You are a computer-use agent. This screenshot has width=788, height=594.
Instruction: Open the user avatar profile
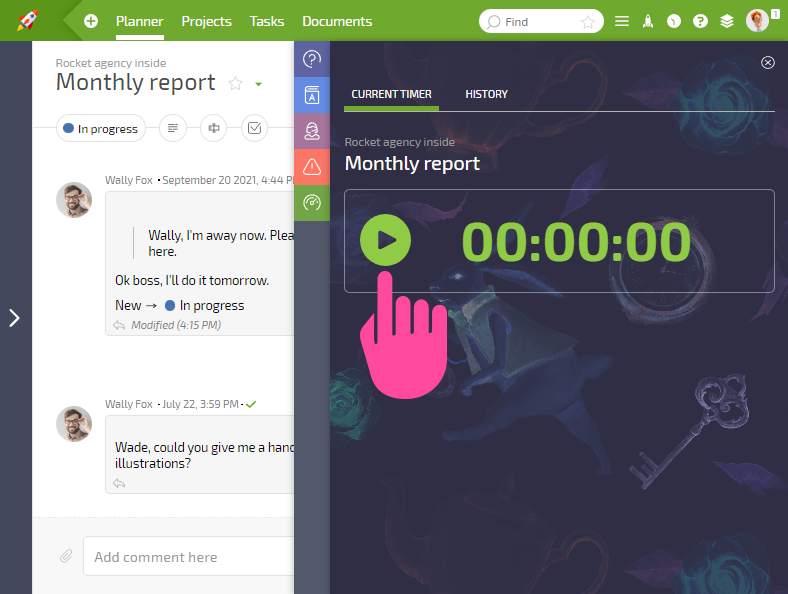click(x=757, y=21)
